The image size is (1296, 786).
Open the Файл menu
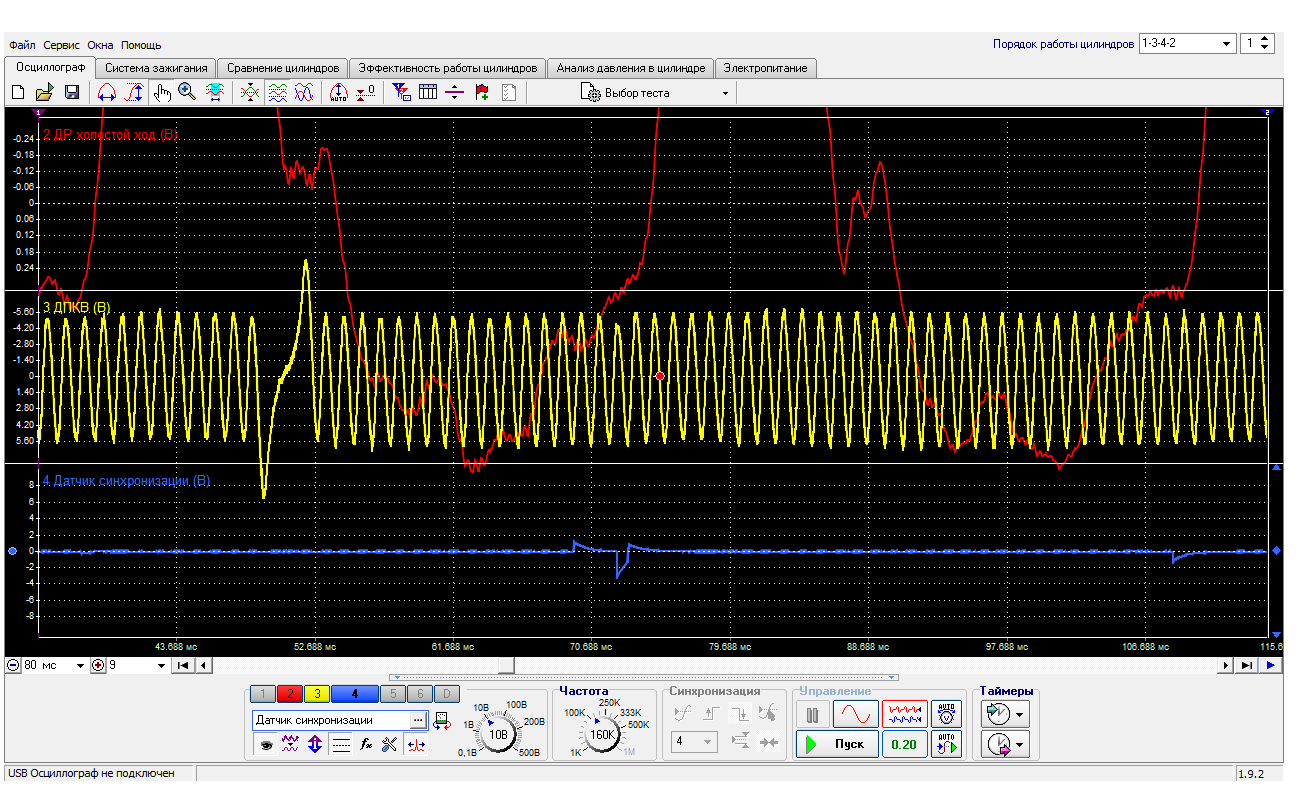click(22, 45)
